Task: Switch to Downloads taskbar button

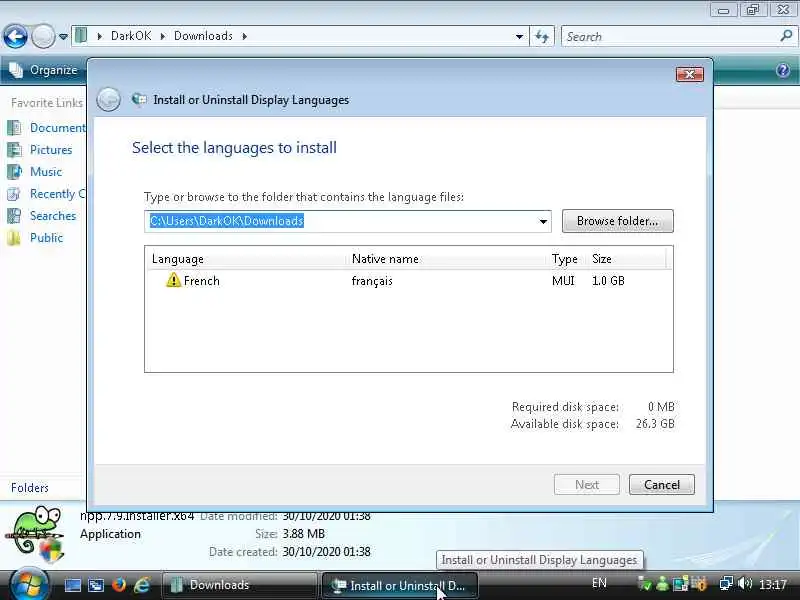Action: 239,585
